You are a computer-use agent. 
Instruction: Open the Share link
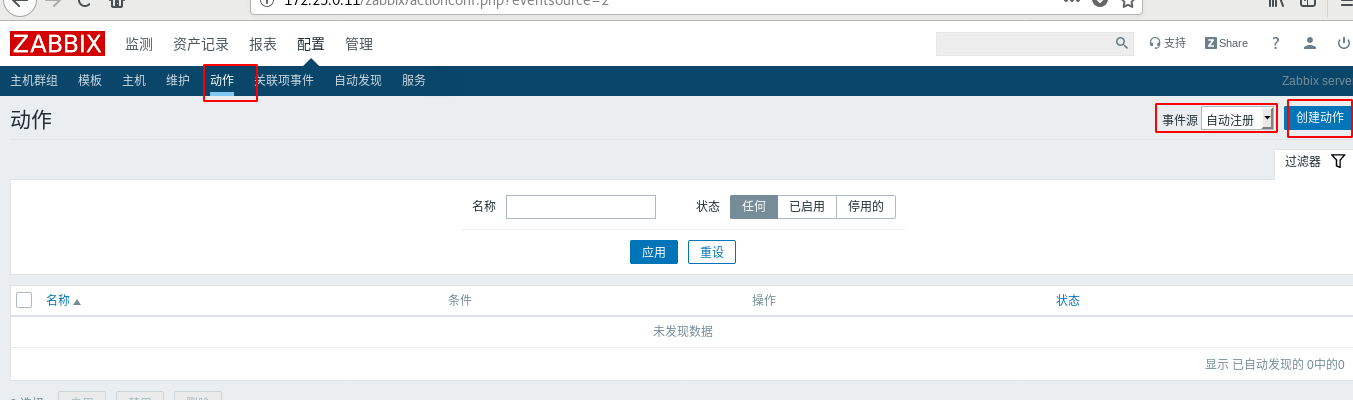1226,43
